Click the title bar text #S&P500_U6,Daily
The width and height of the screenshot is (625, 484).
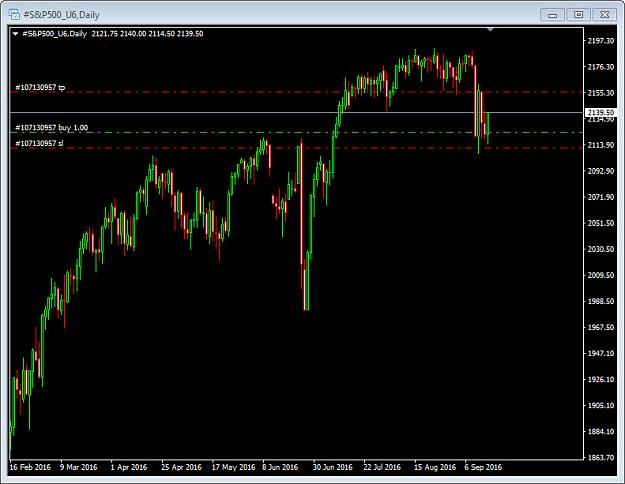click(61, 15)
